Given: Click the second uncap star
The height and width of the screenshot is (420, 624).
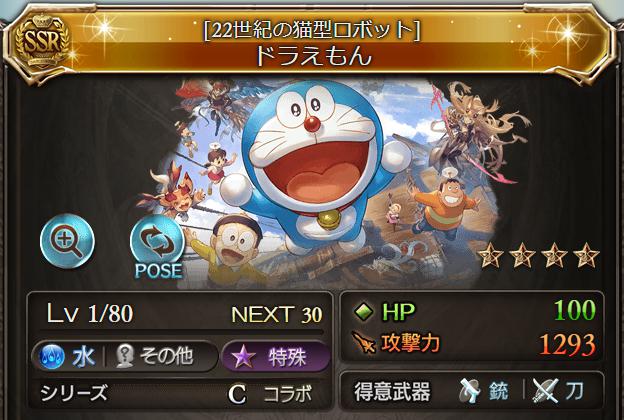Looking at the screenshot, I should click(522, 256).
